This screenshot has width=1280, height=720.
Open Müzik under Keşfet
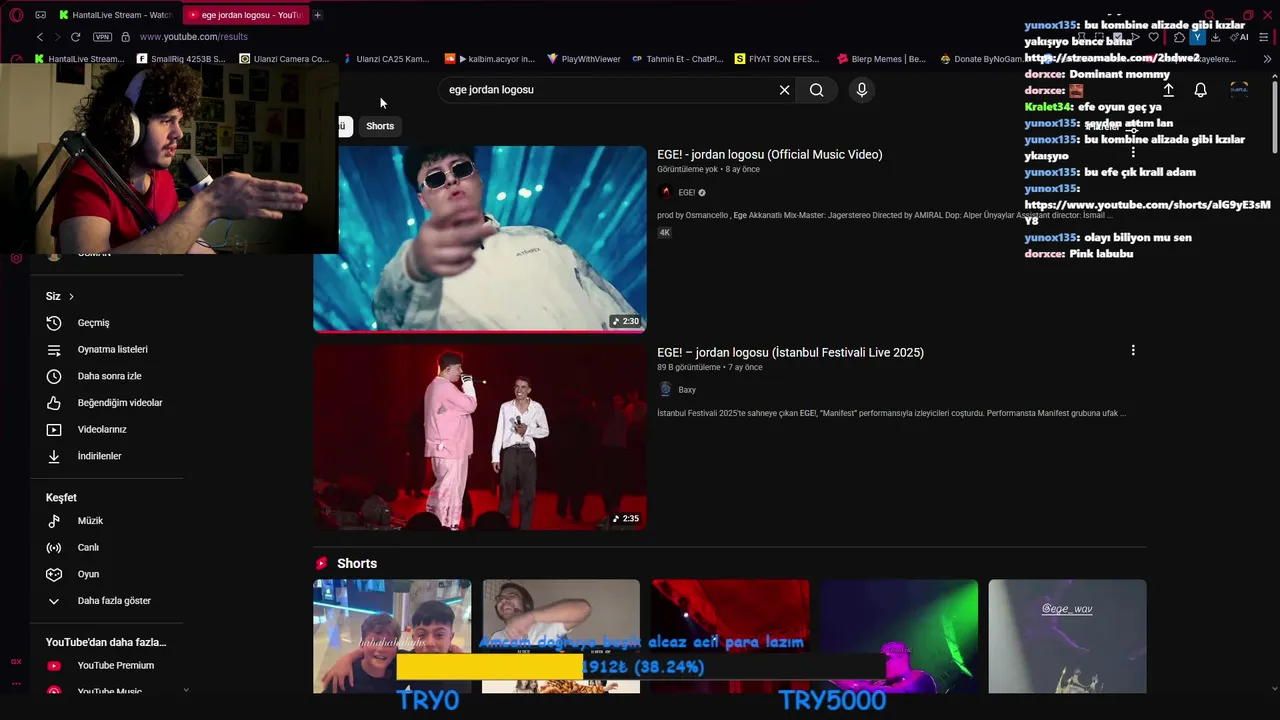click(106, 521)
